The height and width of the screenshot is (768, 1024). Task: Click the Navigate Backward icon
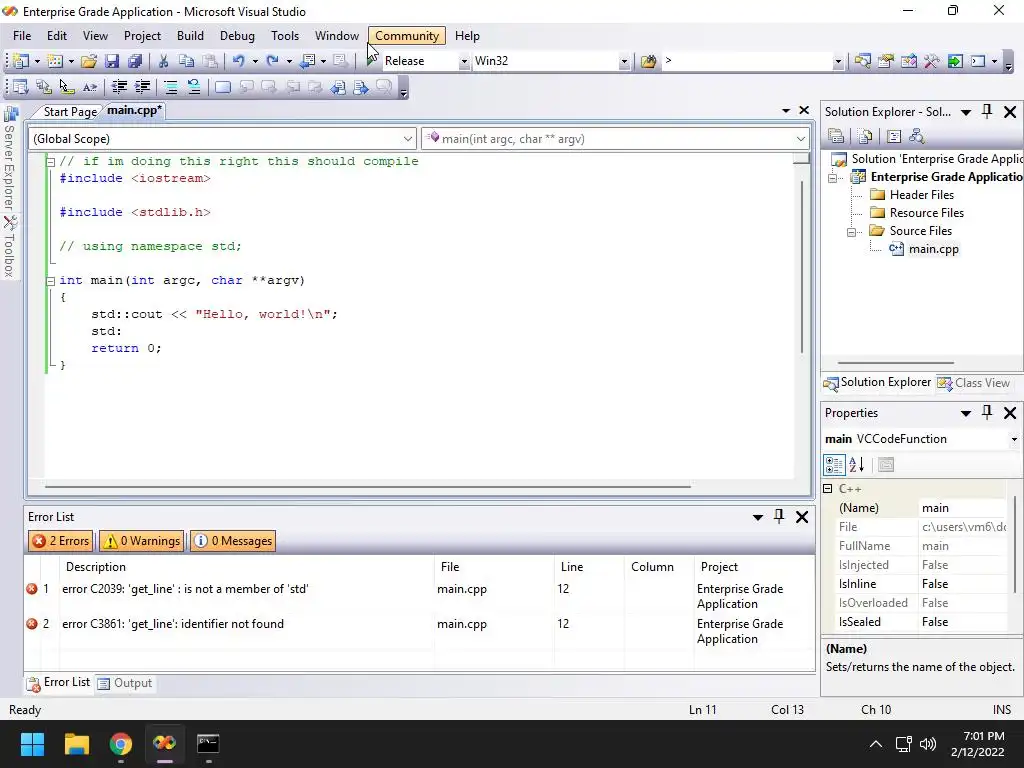307,61
